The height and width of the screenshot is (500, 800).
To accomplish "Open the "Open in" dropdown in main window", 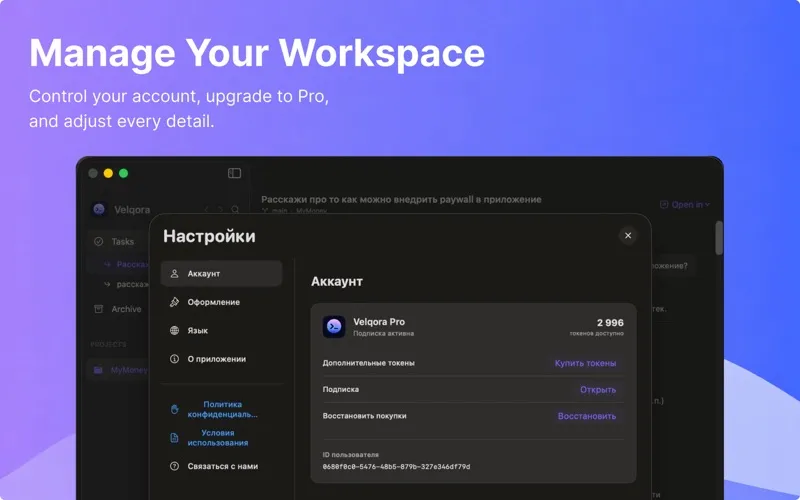I will point(685,205).
